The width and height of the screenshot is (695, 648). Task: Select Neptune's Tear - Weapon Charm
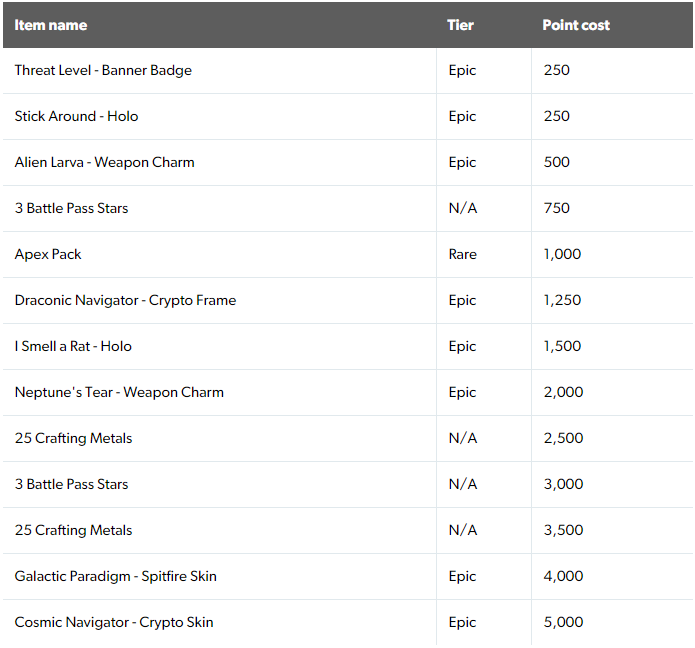point(119,392)
